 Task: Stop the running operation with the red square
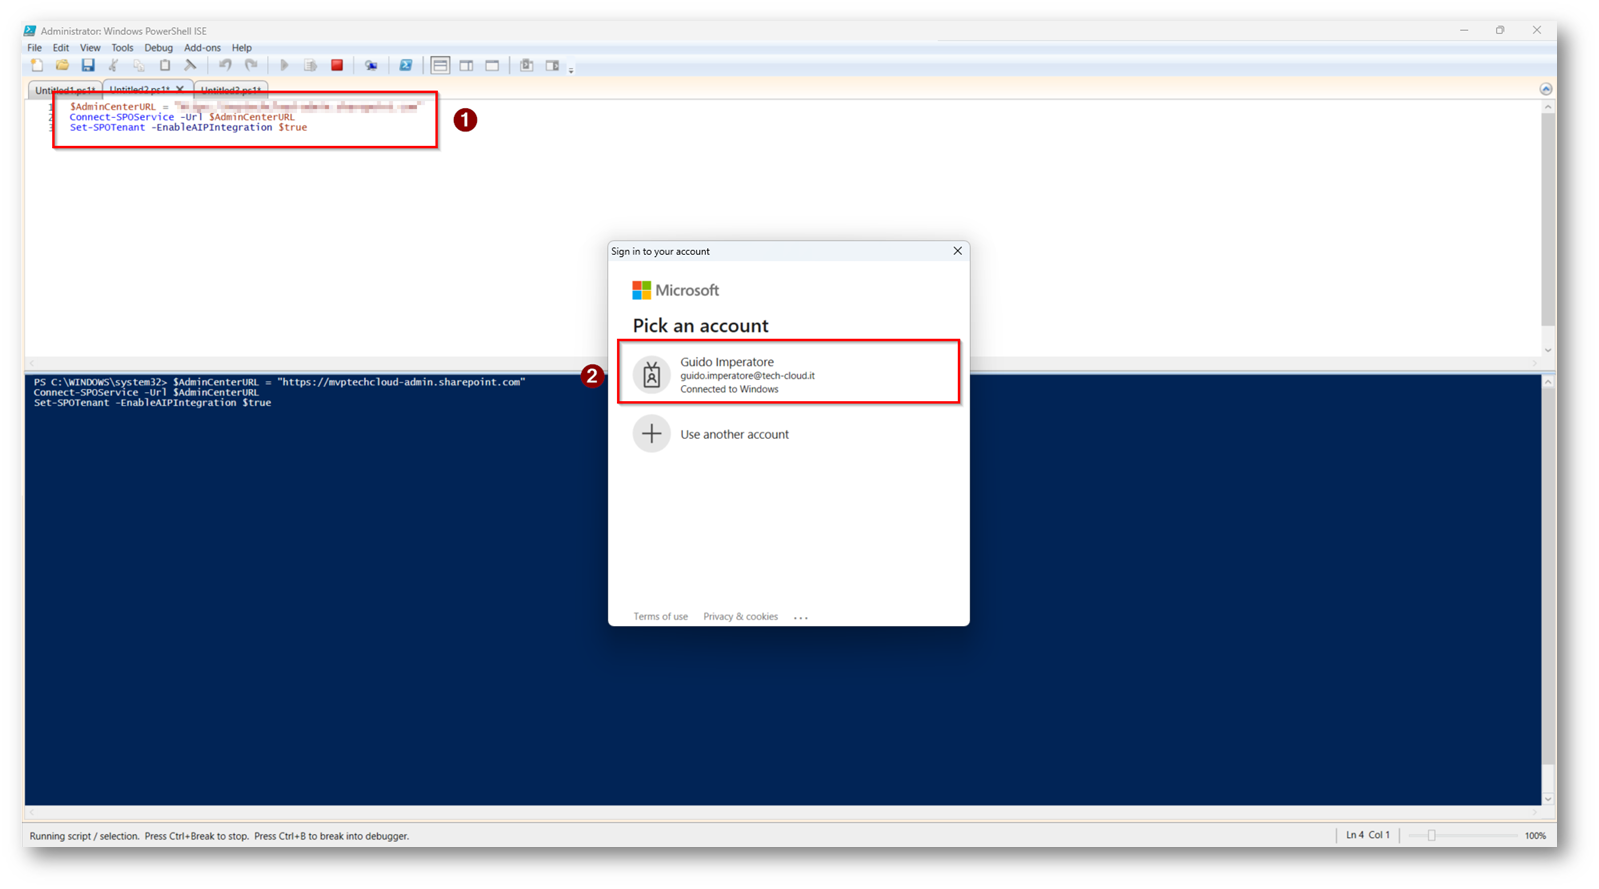[x=337, y=66]
